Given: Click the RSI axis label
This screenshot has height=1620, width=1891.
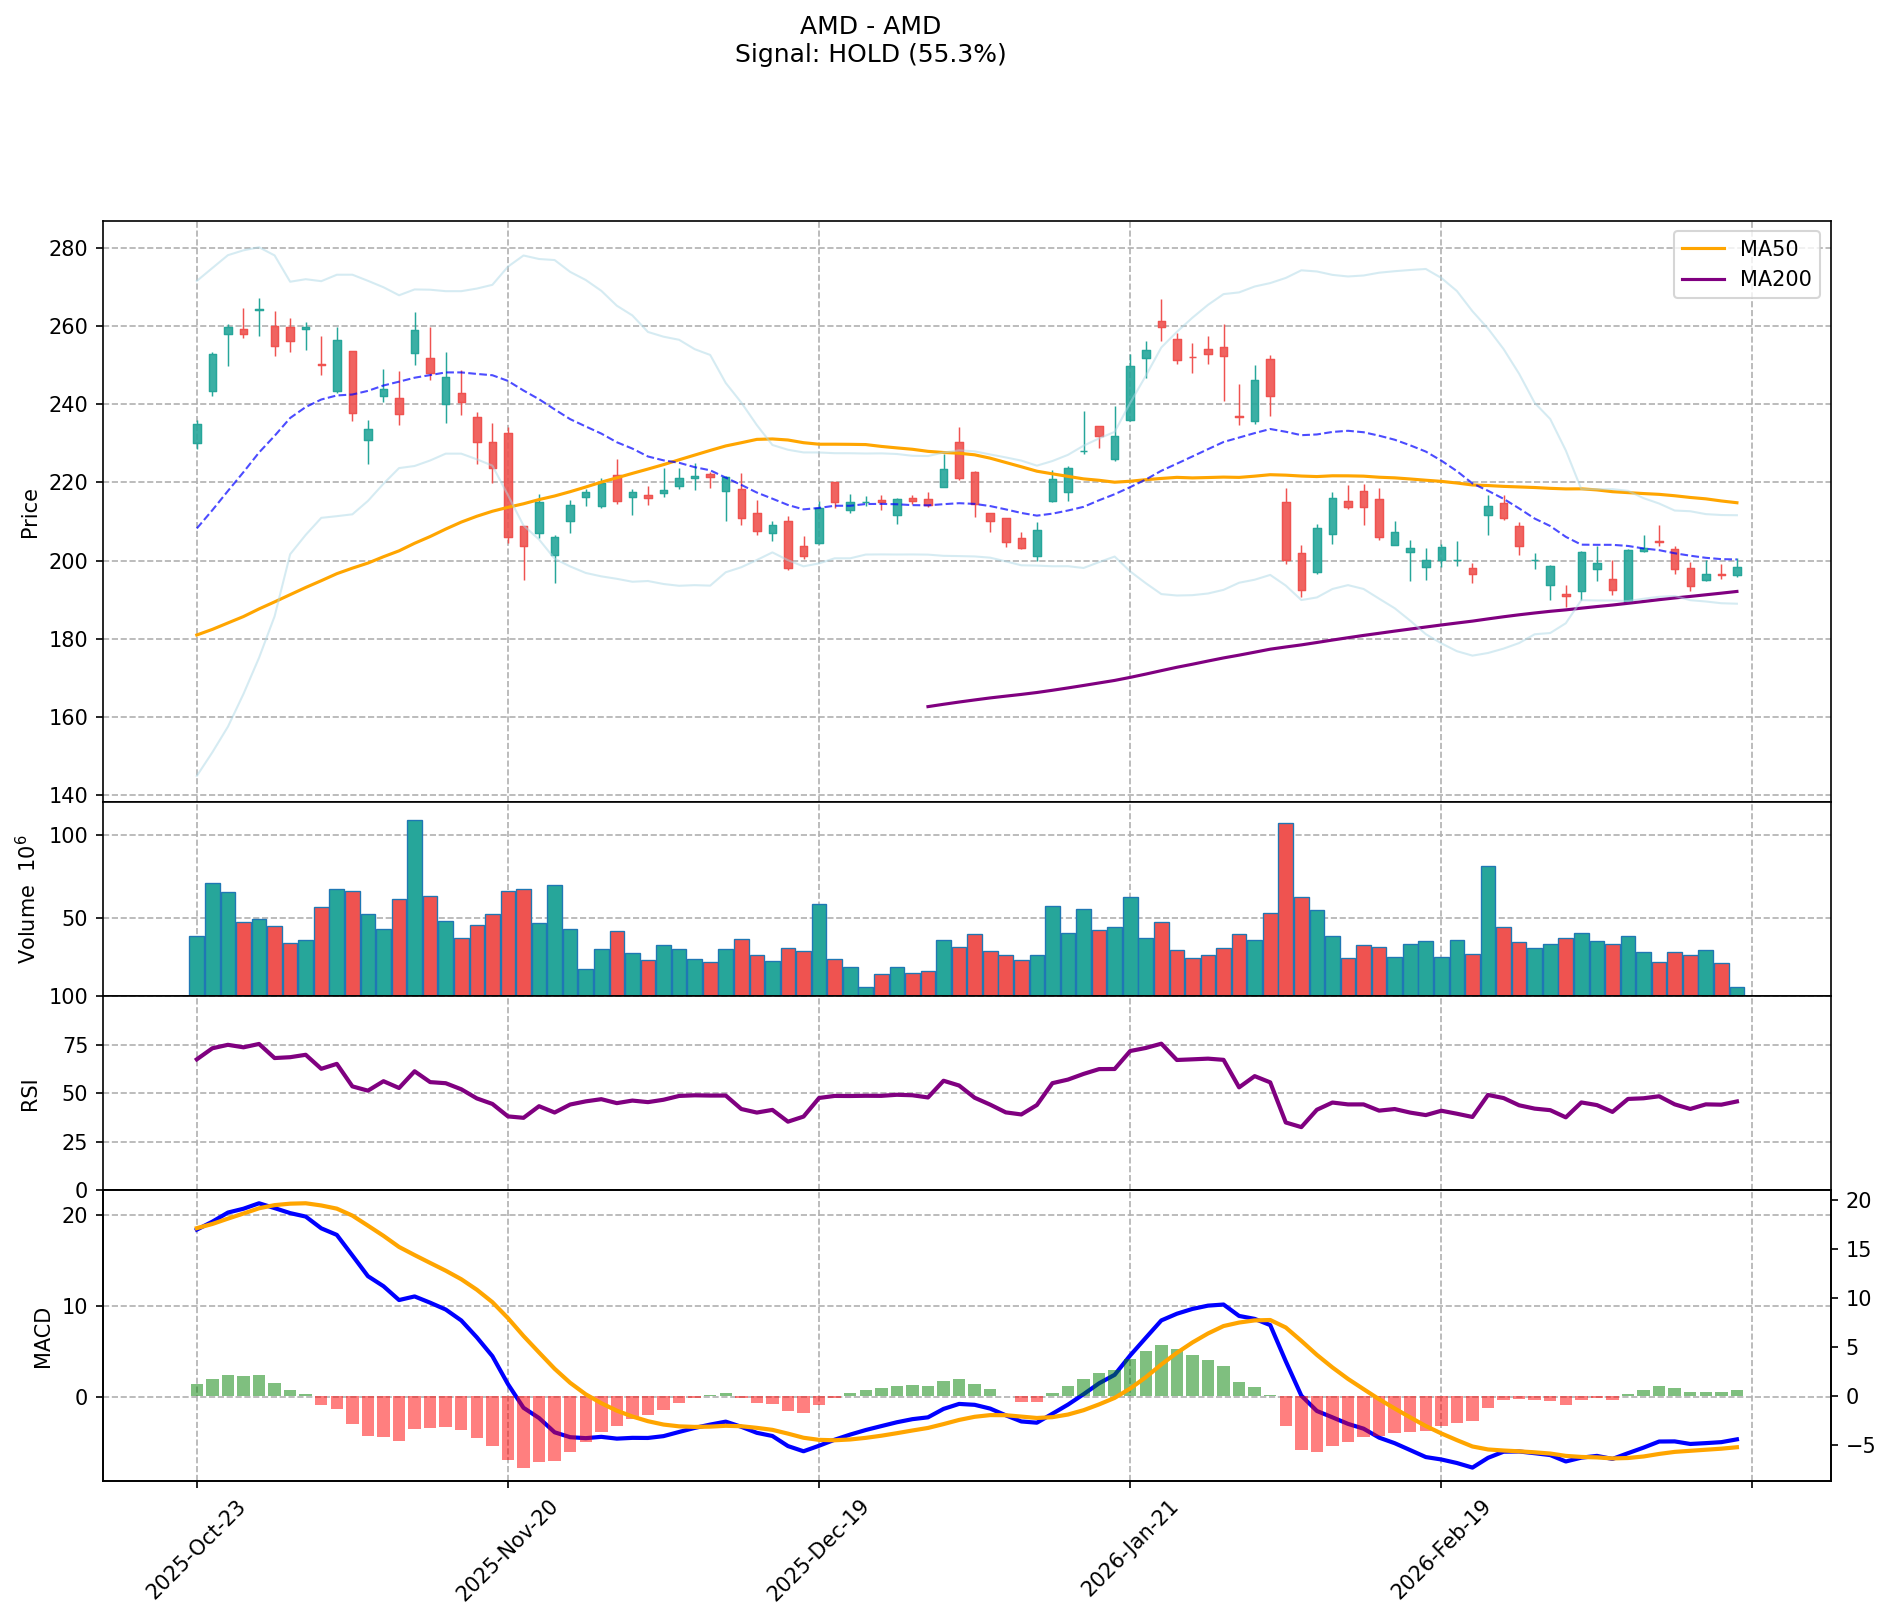Looking at the screenshot, I should [x=30, y=1094].
